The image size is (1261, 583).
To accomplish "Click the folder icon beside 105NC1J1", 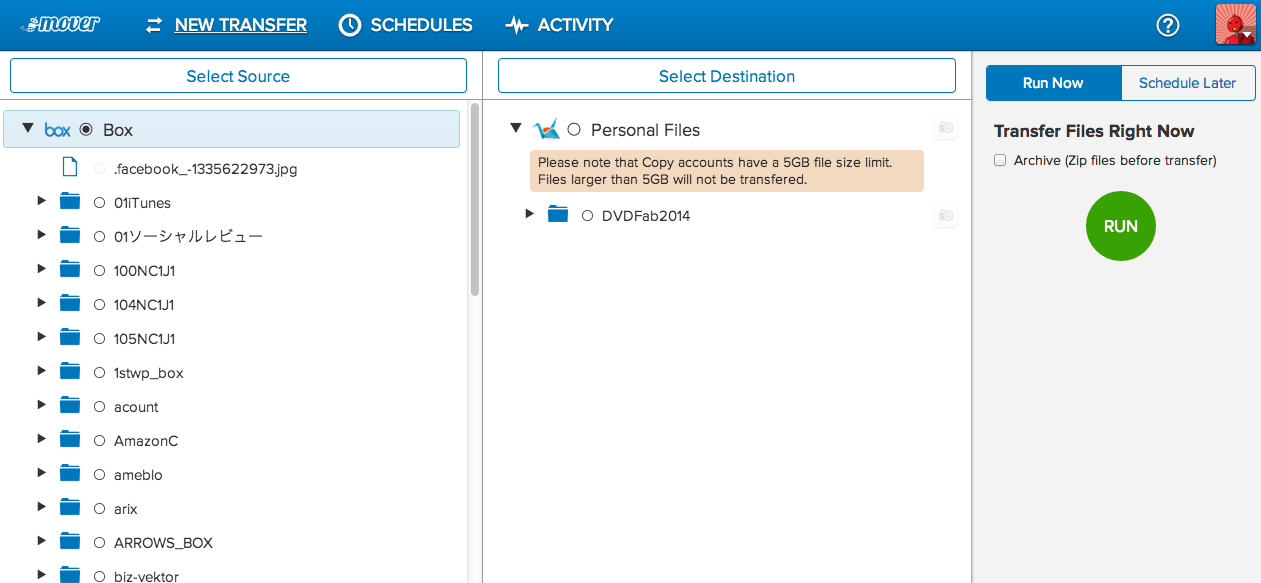I will pos(69,338).
